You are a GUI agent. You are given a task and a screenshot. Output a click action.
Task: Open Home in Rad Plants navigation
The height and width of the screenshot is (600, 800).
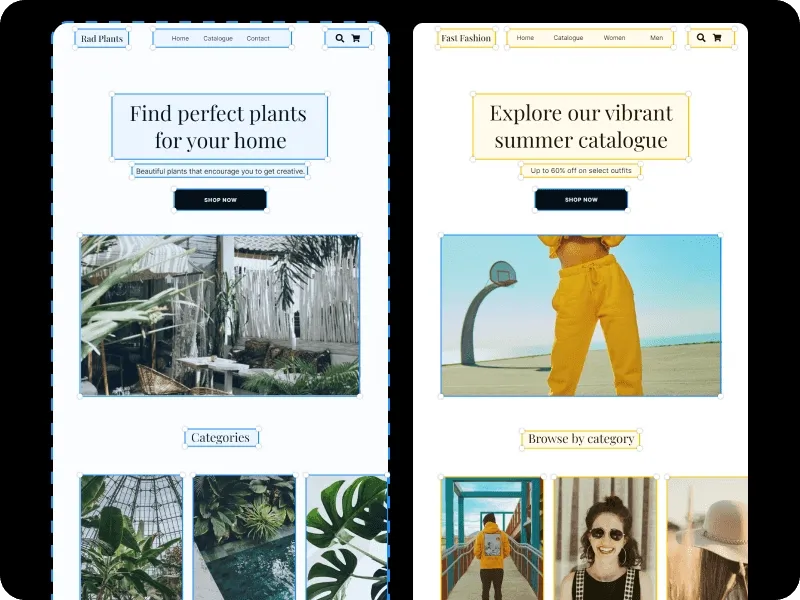(180, 38)
